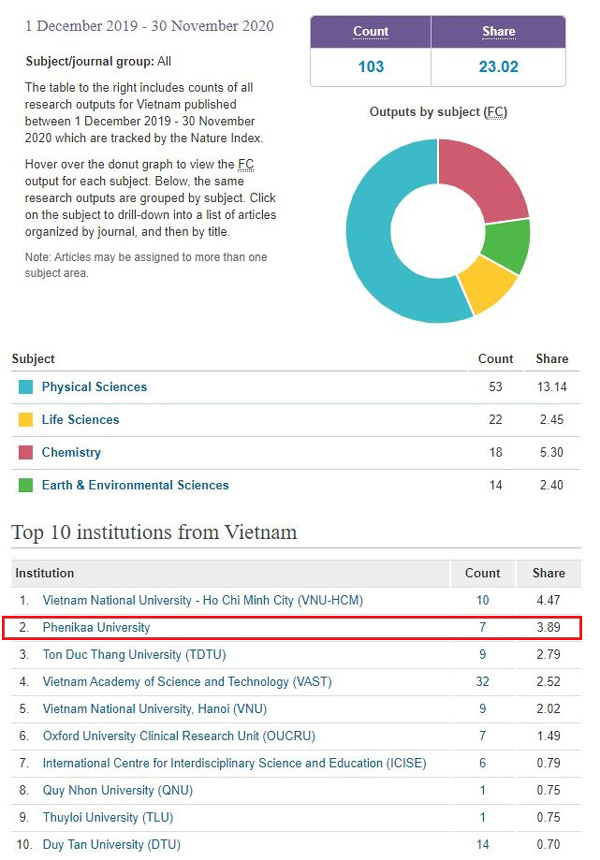
Task: Click green Earth & Environmental Sciences square
Action: coord(24,485)
